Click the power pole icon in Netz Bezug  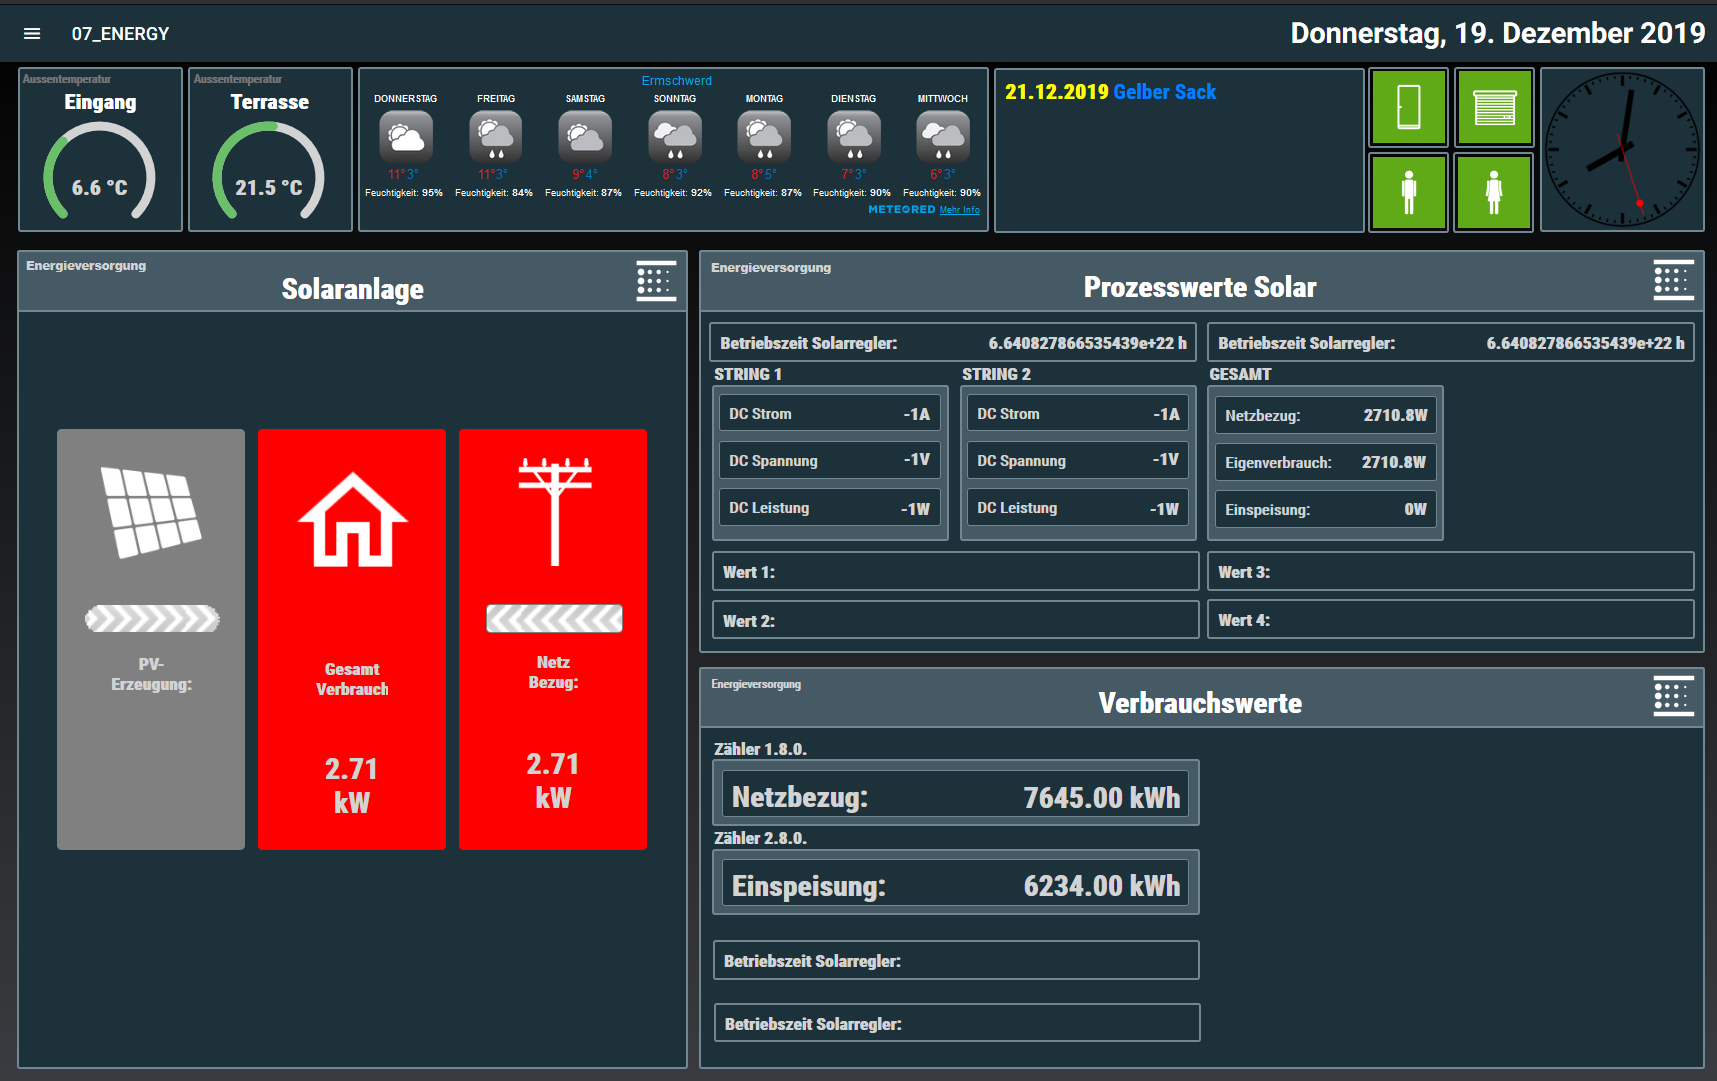click(x=554, y=511)
